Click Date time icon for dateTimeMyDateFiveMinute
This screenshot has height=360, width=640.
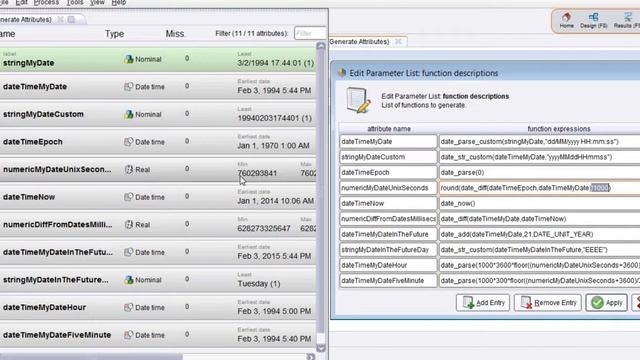coord(129,335)
